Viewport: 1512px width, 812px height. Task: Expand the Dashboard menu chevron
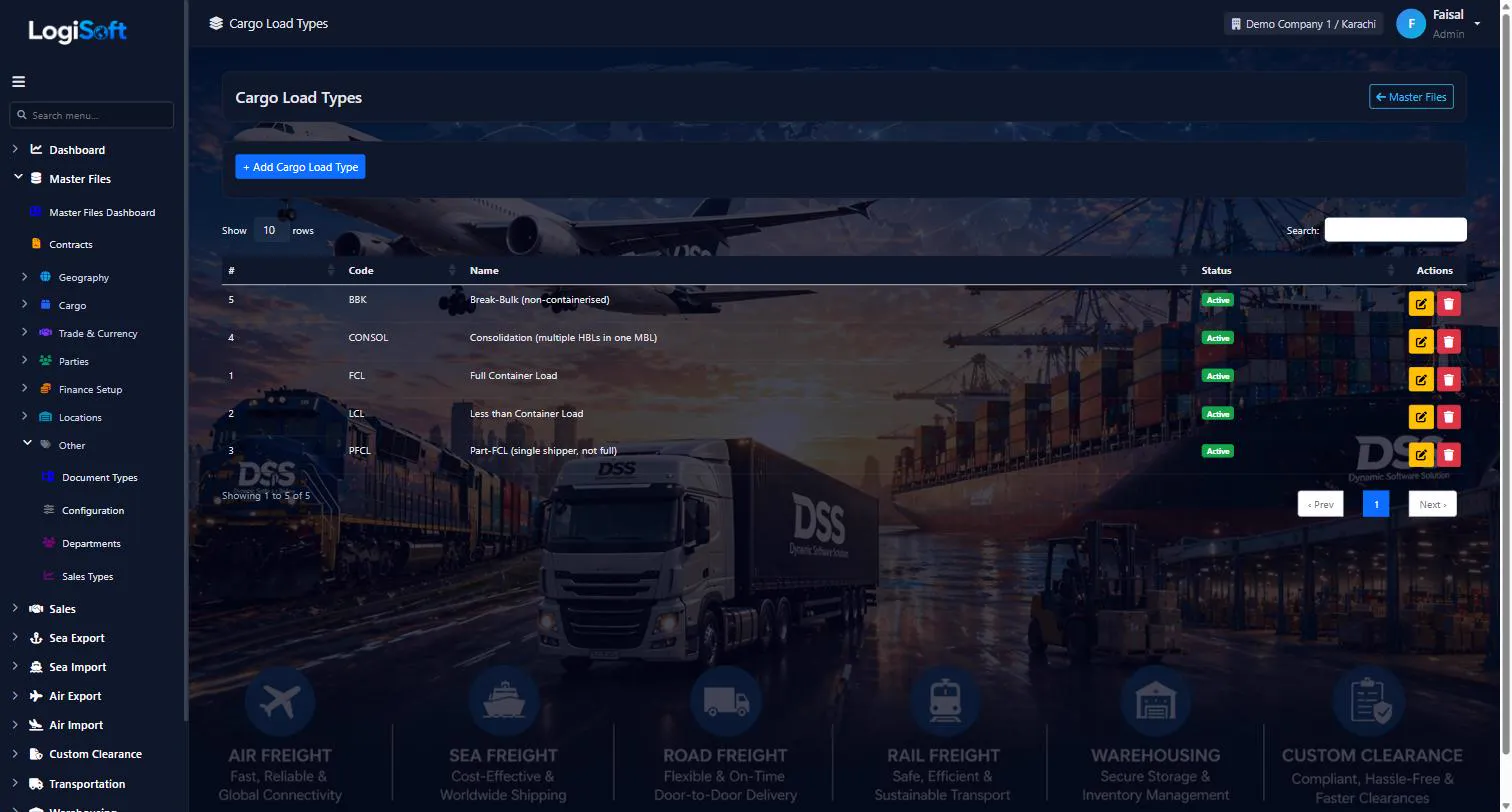click(15, 149)
